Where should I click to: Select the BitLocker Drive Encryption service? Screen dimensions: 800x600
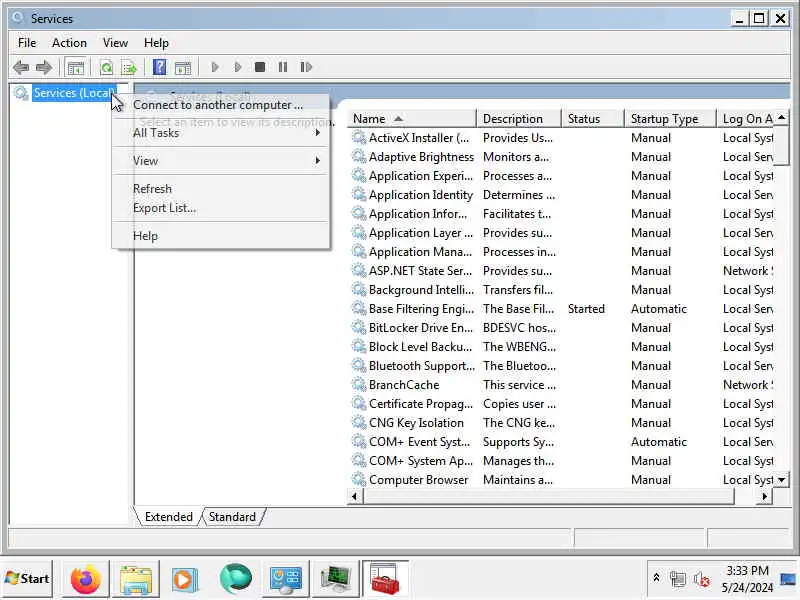(x=561, y=328)
